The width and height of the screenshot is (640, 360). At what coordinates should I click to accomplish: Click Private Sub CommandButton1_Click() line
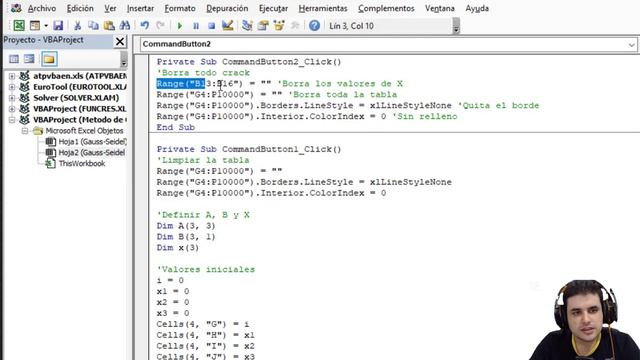[x=249, y=149]
